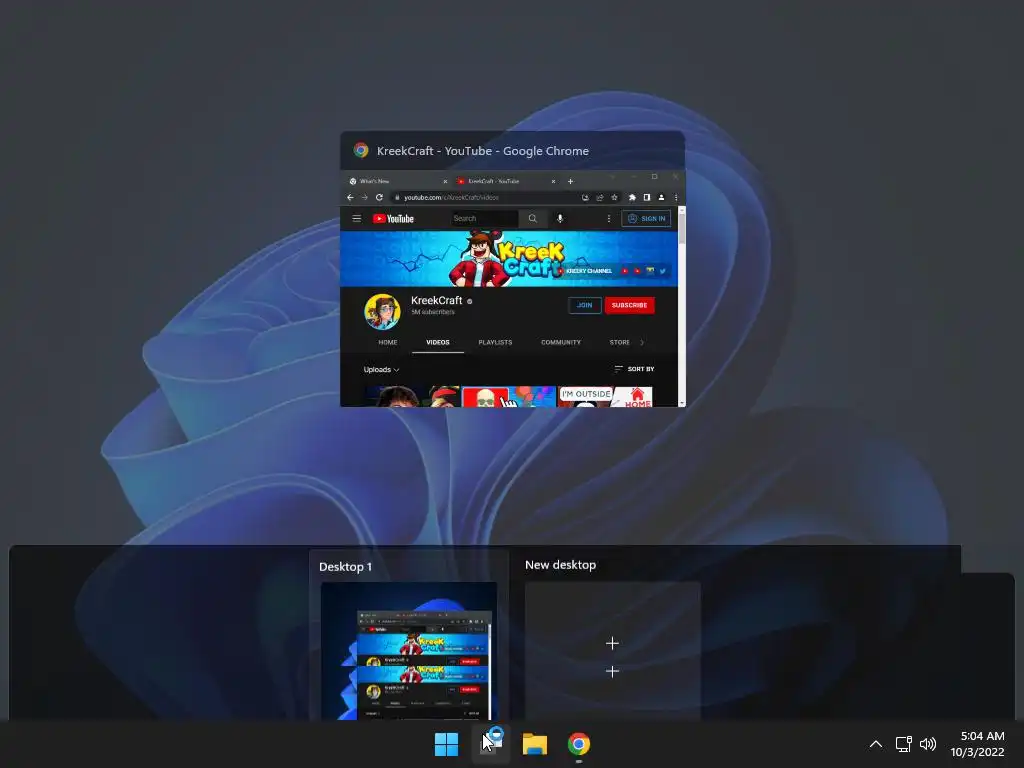Viewport: 1024px width, 768px height.
Task: Open network status in system tray
Action: (903, 744)
